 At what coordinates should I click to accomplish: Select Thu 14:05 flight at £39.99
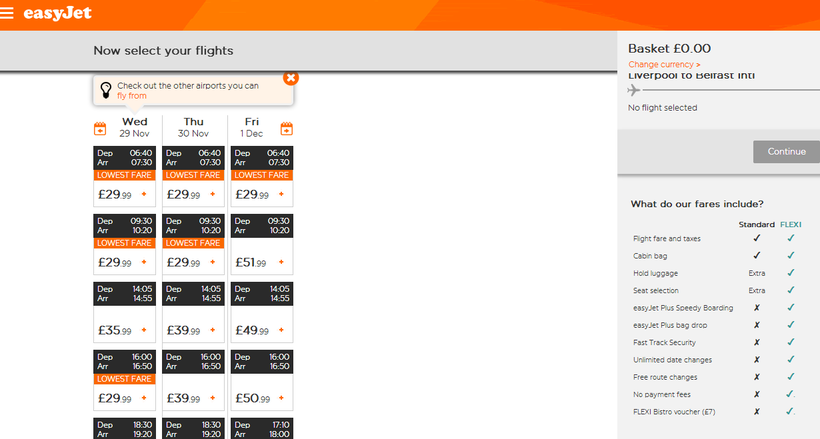tap(193, 312)
